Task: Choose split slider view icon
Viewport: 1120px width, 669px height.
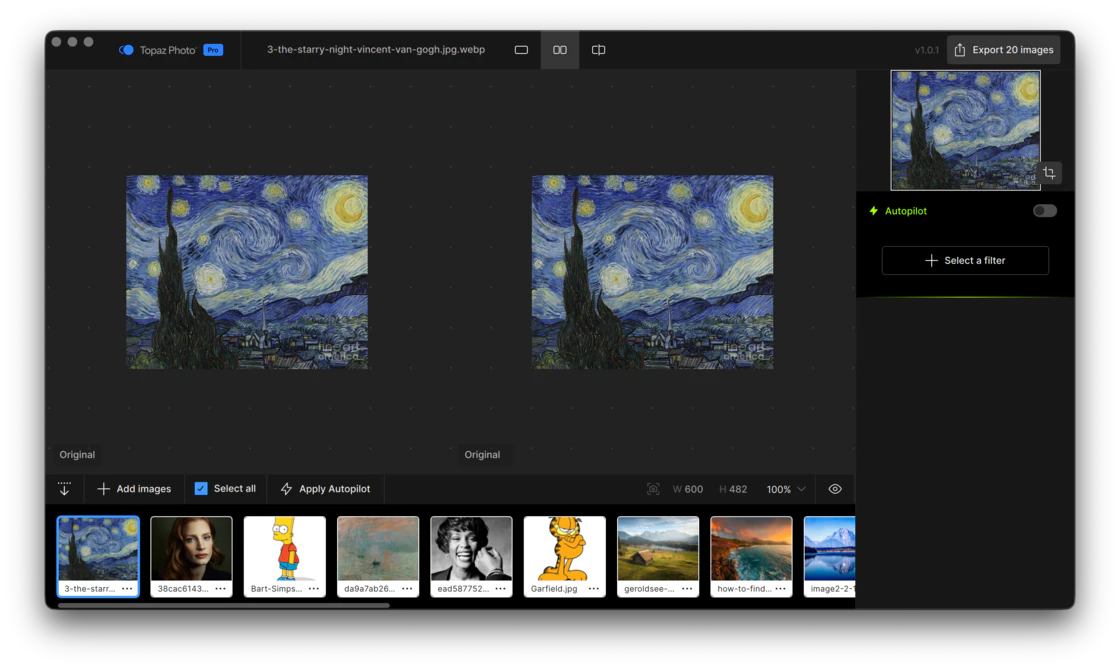Action: click(598, 50)
